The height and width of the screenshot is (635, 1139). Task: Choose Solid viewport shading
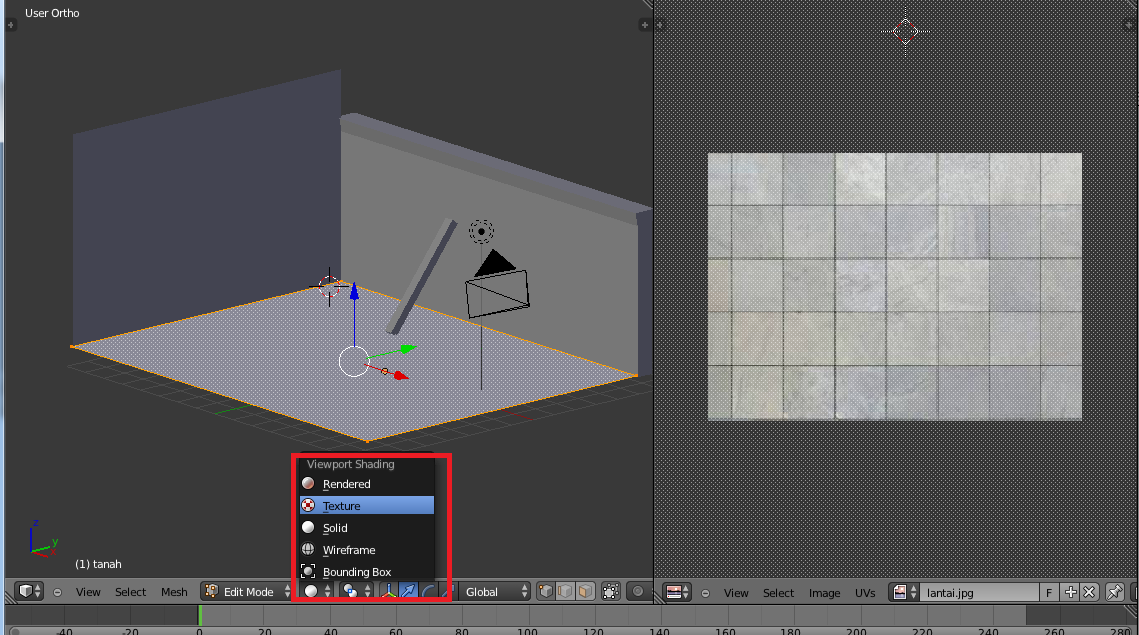[367, 527]
